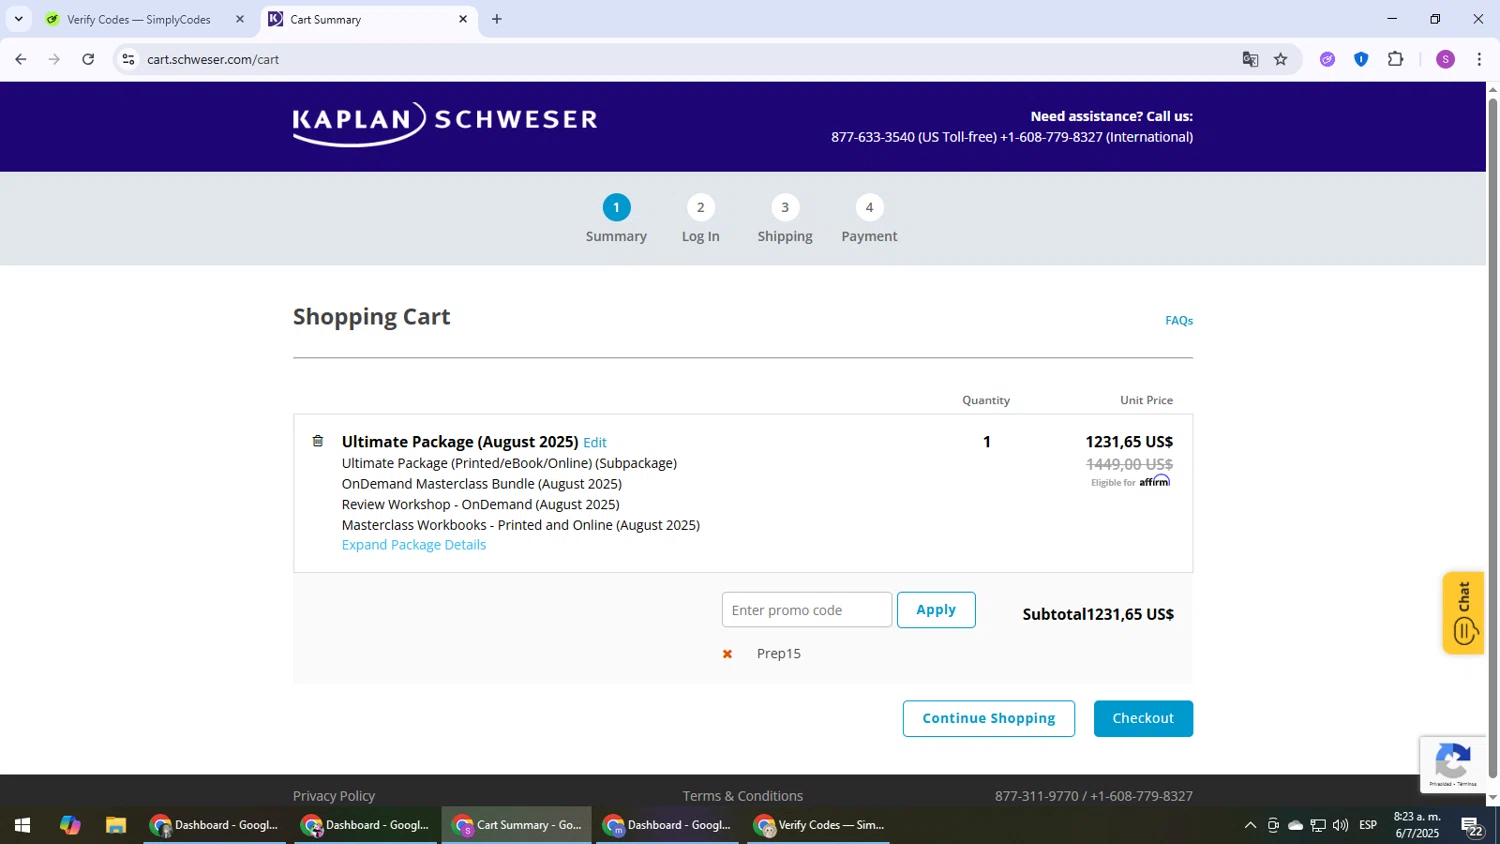This screenshot has width=1500, height=844.
Task: Click step 2 Log In
Action: [x=700, y=220]
